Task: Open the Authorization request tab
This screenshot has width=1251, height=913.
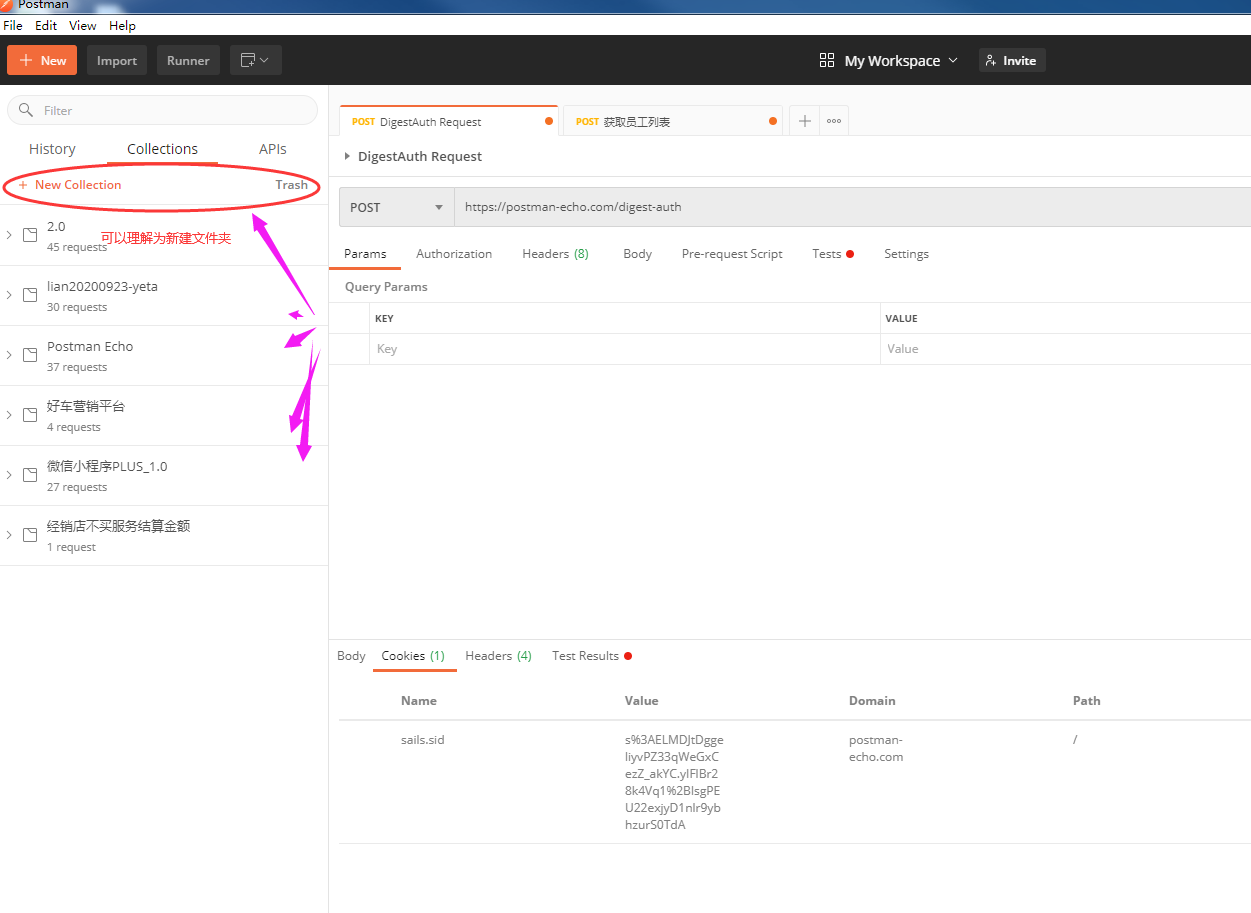Action: coord(454,254)
